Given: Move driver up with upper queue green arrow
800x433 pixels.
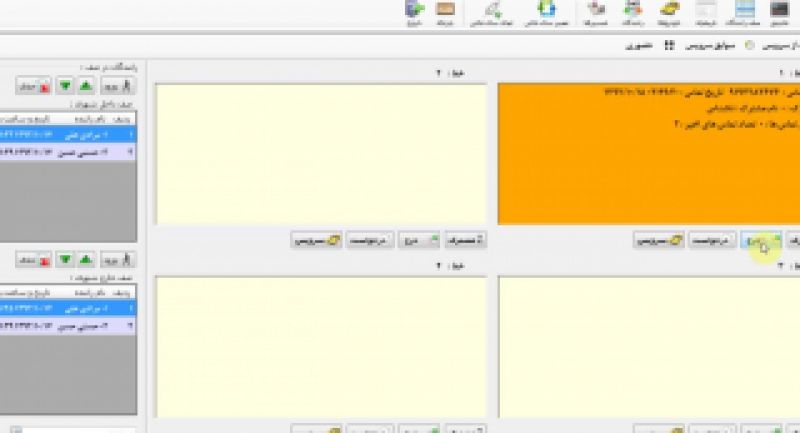Looking at the screenshot, I should tap(87, 86).
